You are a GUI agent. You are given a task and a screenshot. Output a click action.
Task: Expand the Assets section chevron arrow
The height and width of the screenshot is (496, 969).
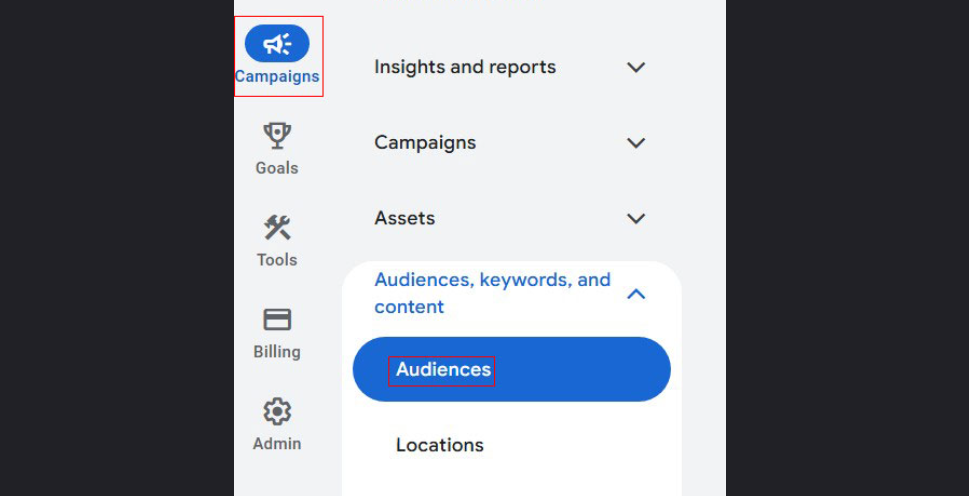pyautogui.click(x=636, y=218)
